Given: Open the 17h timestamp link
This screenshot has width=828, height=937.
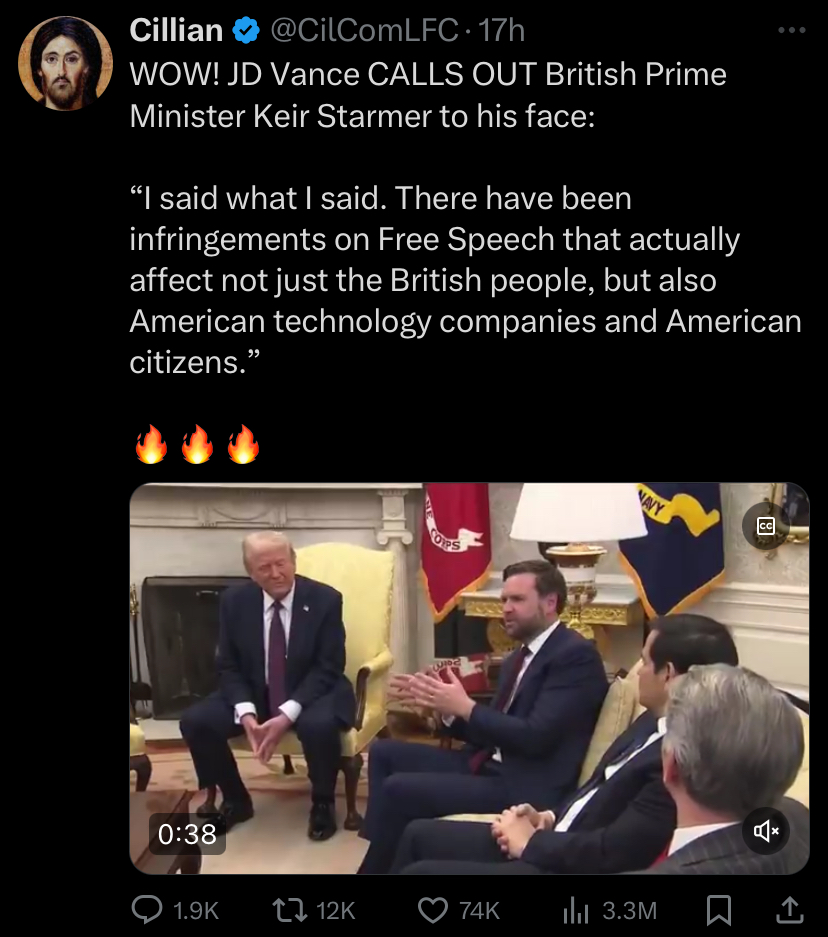Looking at the screenshot, I should coord(502,30).
